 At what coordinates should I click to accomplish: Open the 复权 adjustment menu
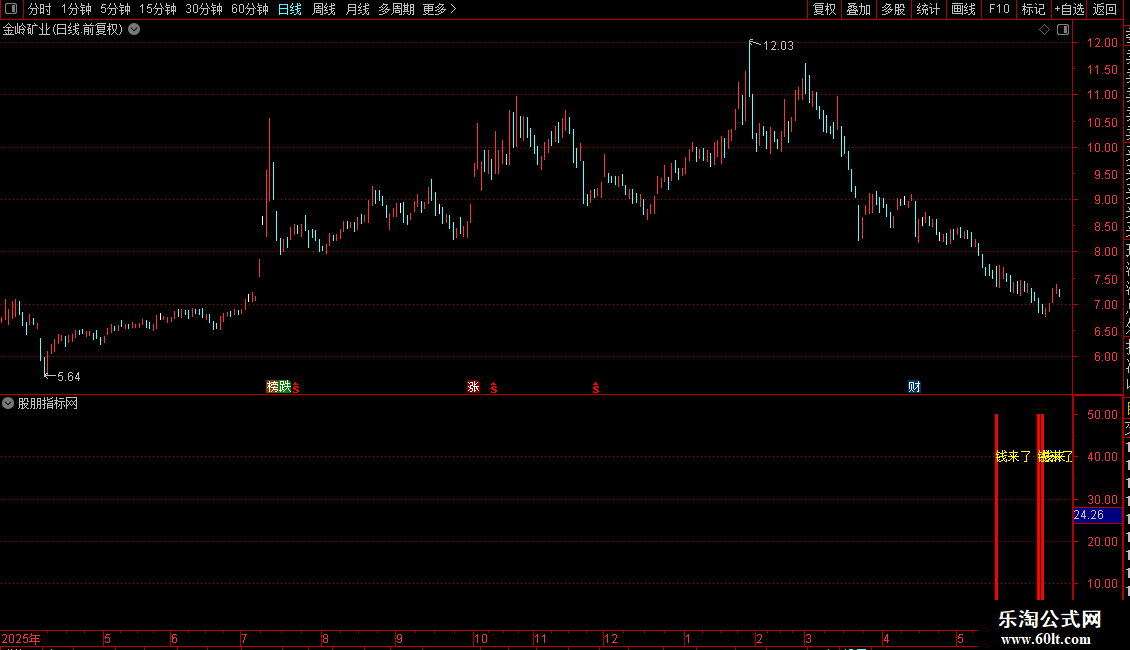pos(824,9)
